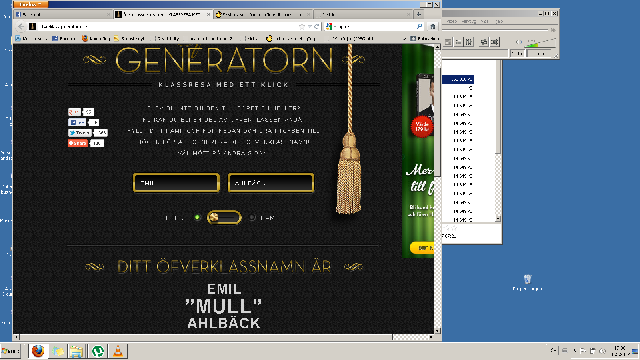Launch VLC cone icon in taskbar
The width and height of the screenshot is (640, 360).
[118, 351]
